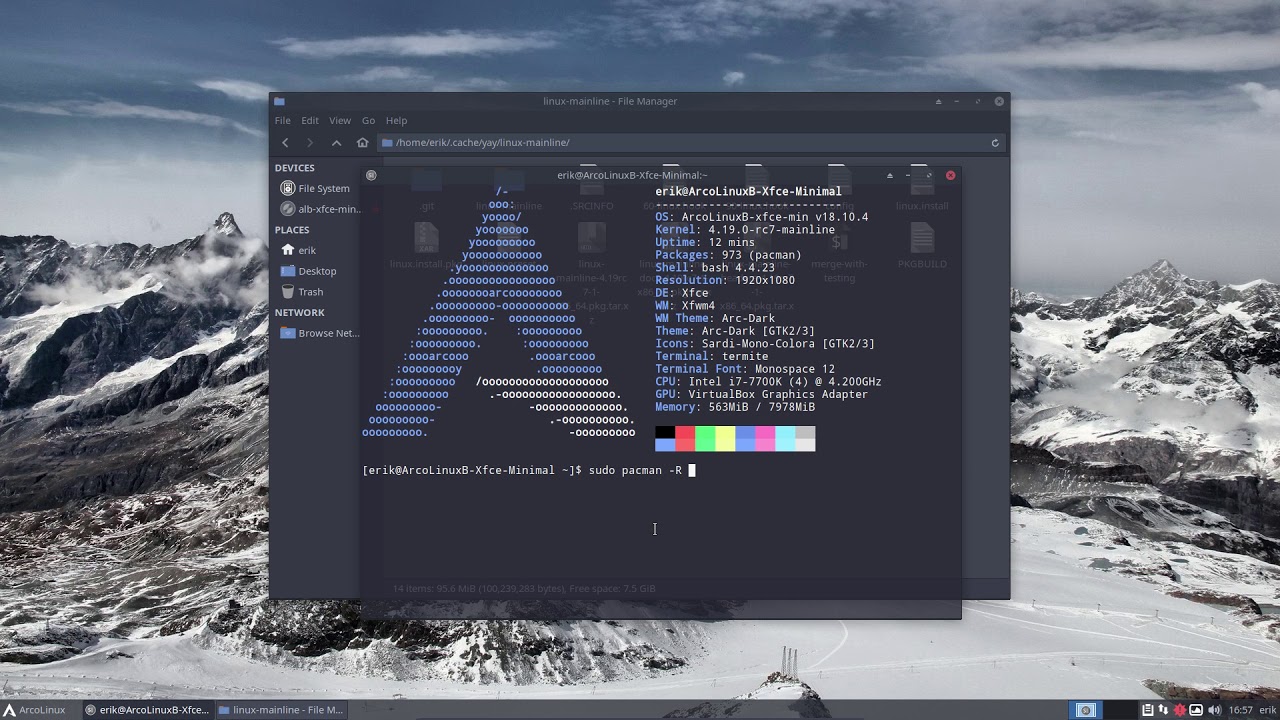The width and height of the screenshot is (1280, 720).
Task: Open the ArcoLinux applications menu
Action: tap(34, 710)
